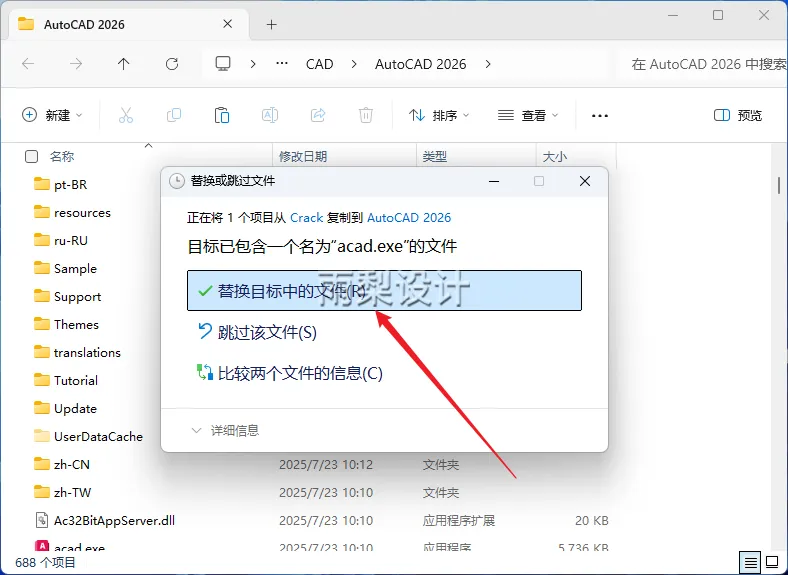
Task: Click the Forward navigation arrow
Action: tap(76, 64)
